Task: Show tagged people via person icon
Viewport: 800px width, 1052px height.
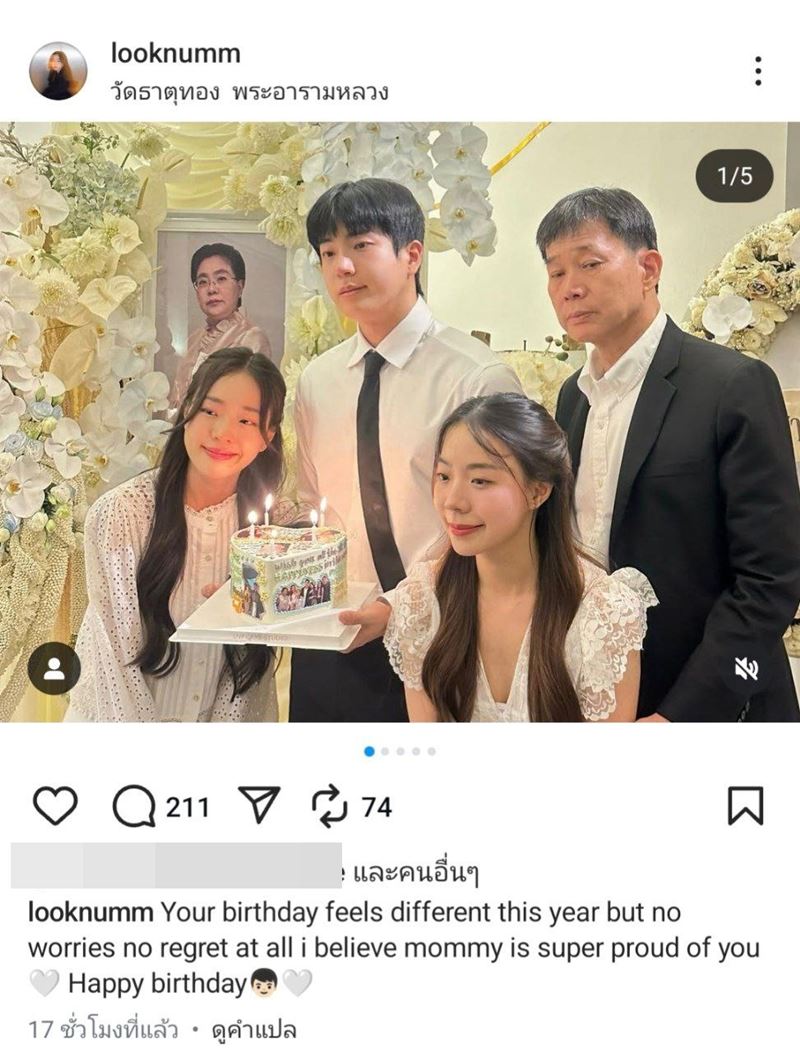Action: pos(54,668)
